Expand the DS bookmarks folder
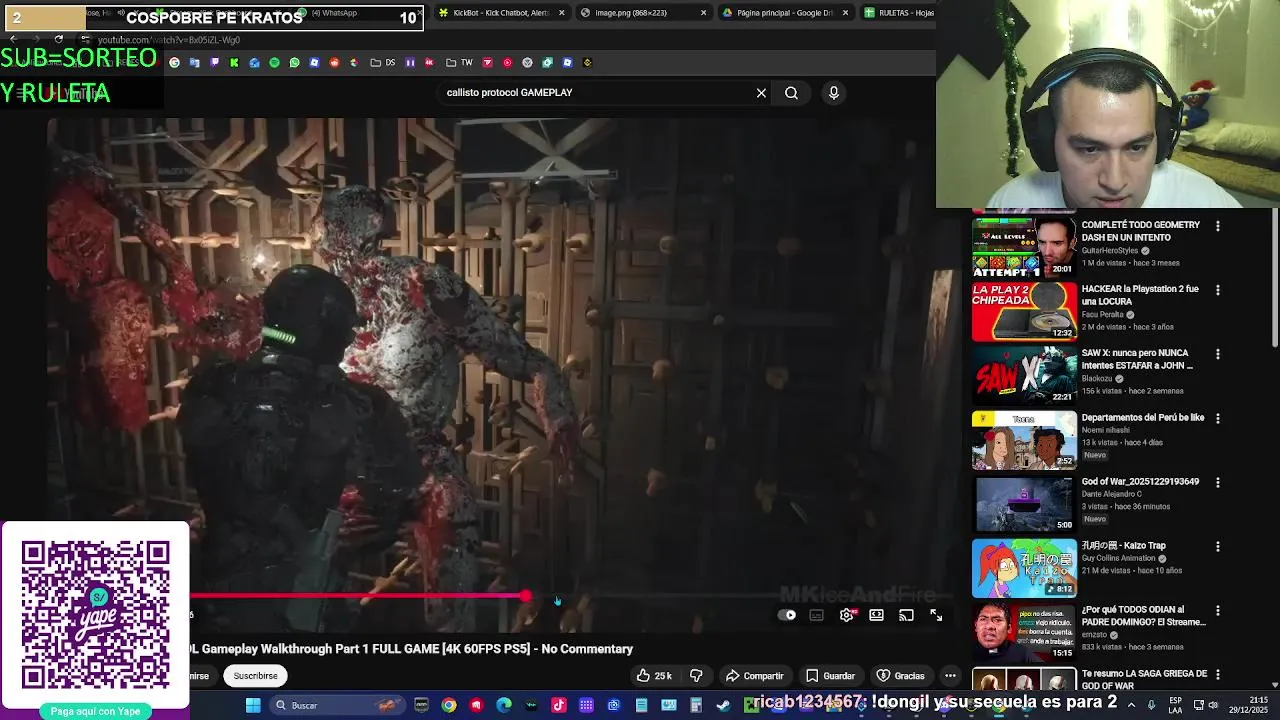Viewport: 1280px width, 720px height. point(383,63)
